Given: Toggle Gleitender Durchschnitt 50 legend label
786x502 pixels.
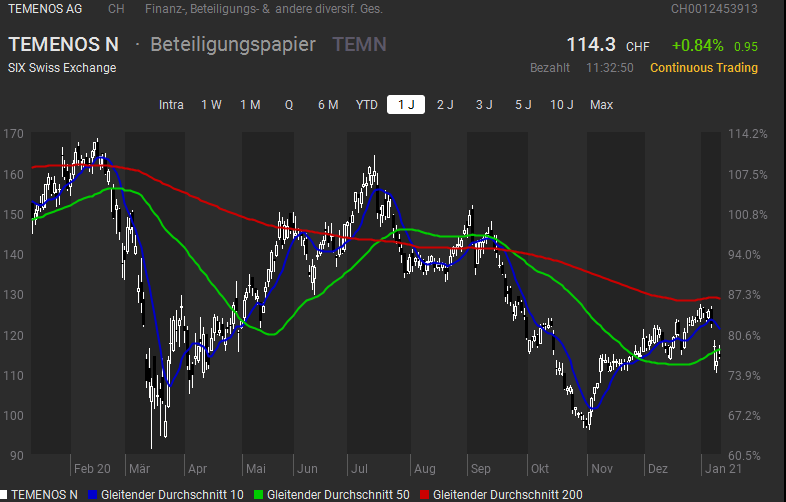Looking at the screenshot, I should [338, 495].
